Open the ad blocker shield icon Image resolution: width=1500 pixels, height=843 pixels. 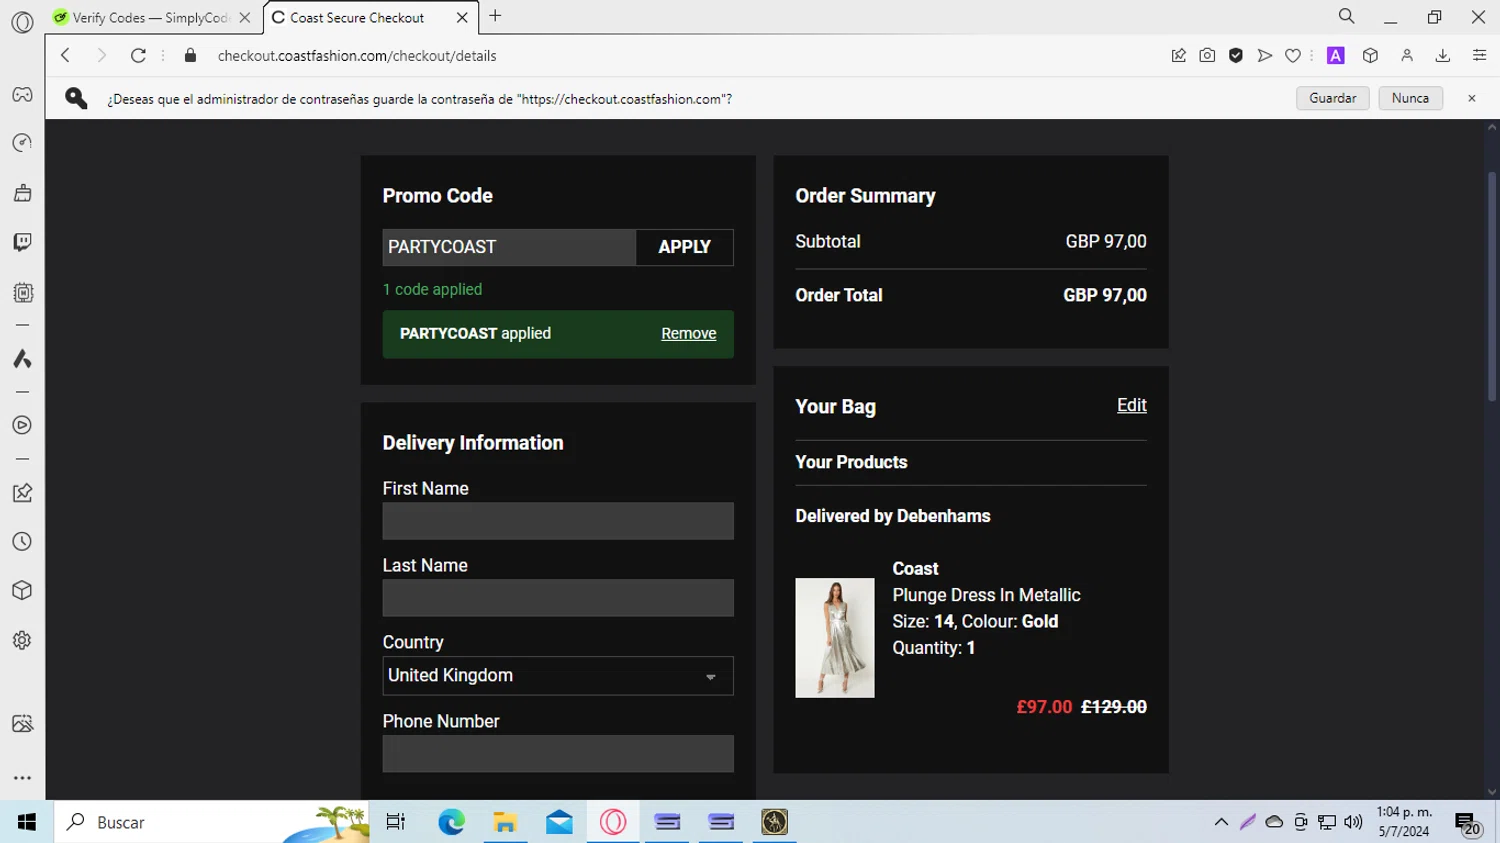pos(1236,56)
